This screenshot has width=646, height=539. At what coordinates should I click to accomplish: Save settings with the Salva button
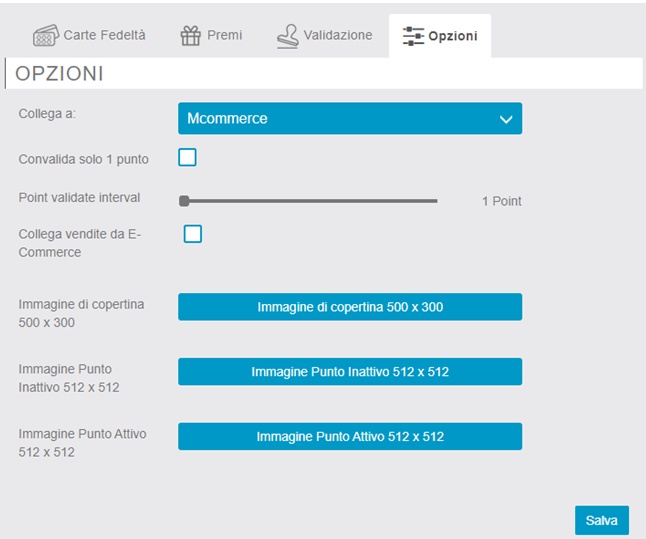[601, 520]
